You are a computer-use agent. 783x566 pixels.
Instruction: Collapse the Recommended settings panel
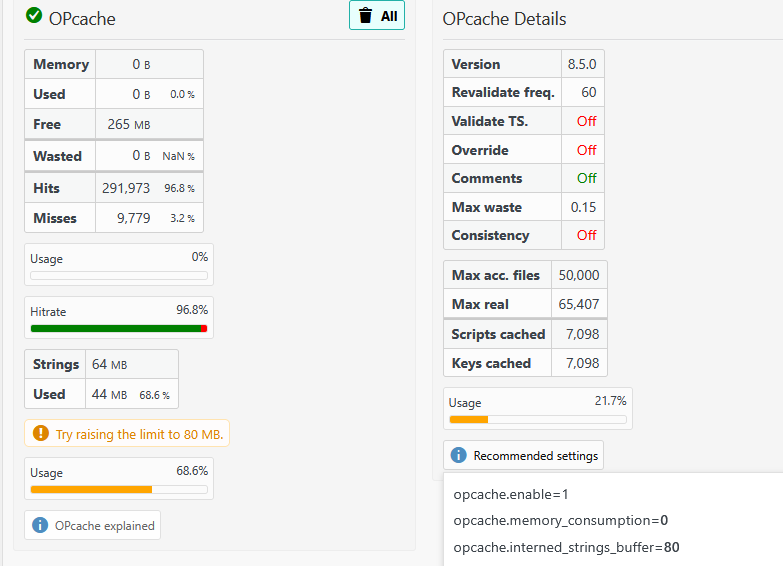[523, 455]
